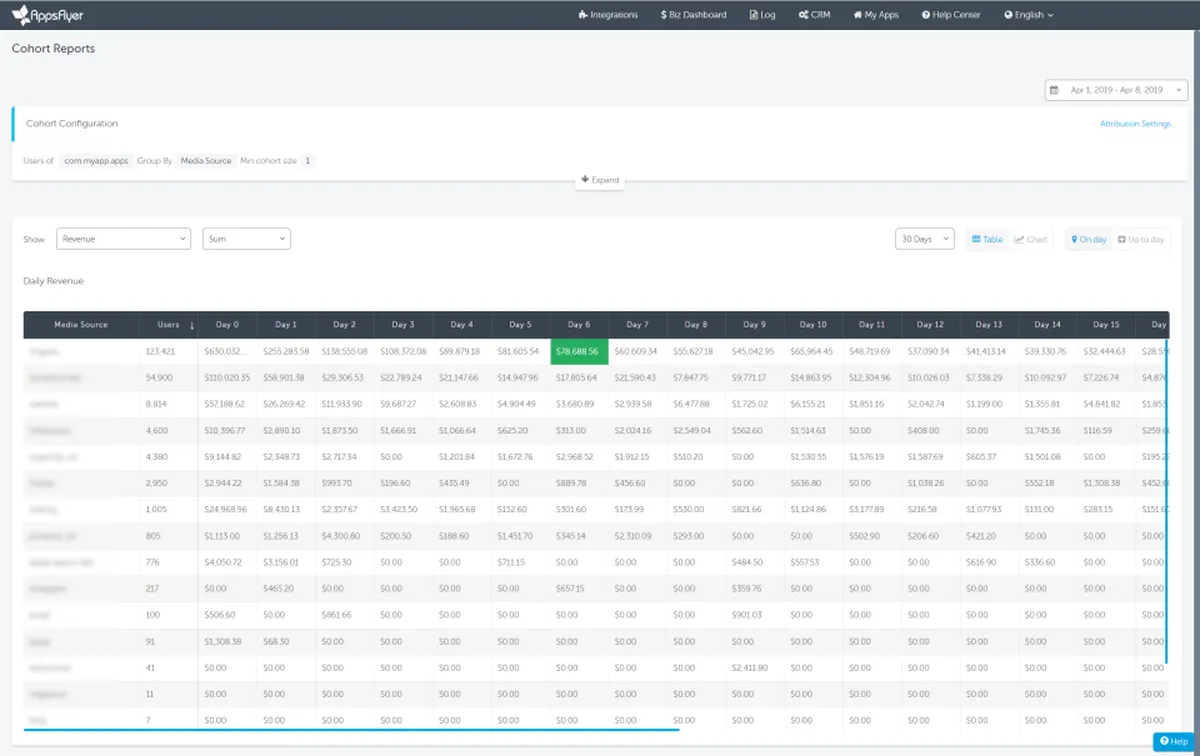This screenshot has width=1200, height=756.
Task: Click the Day 3 column header
Action: pyautogui.click(x=402, y=325)
